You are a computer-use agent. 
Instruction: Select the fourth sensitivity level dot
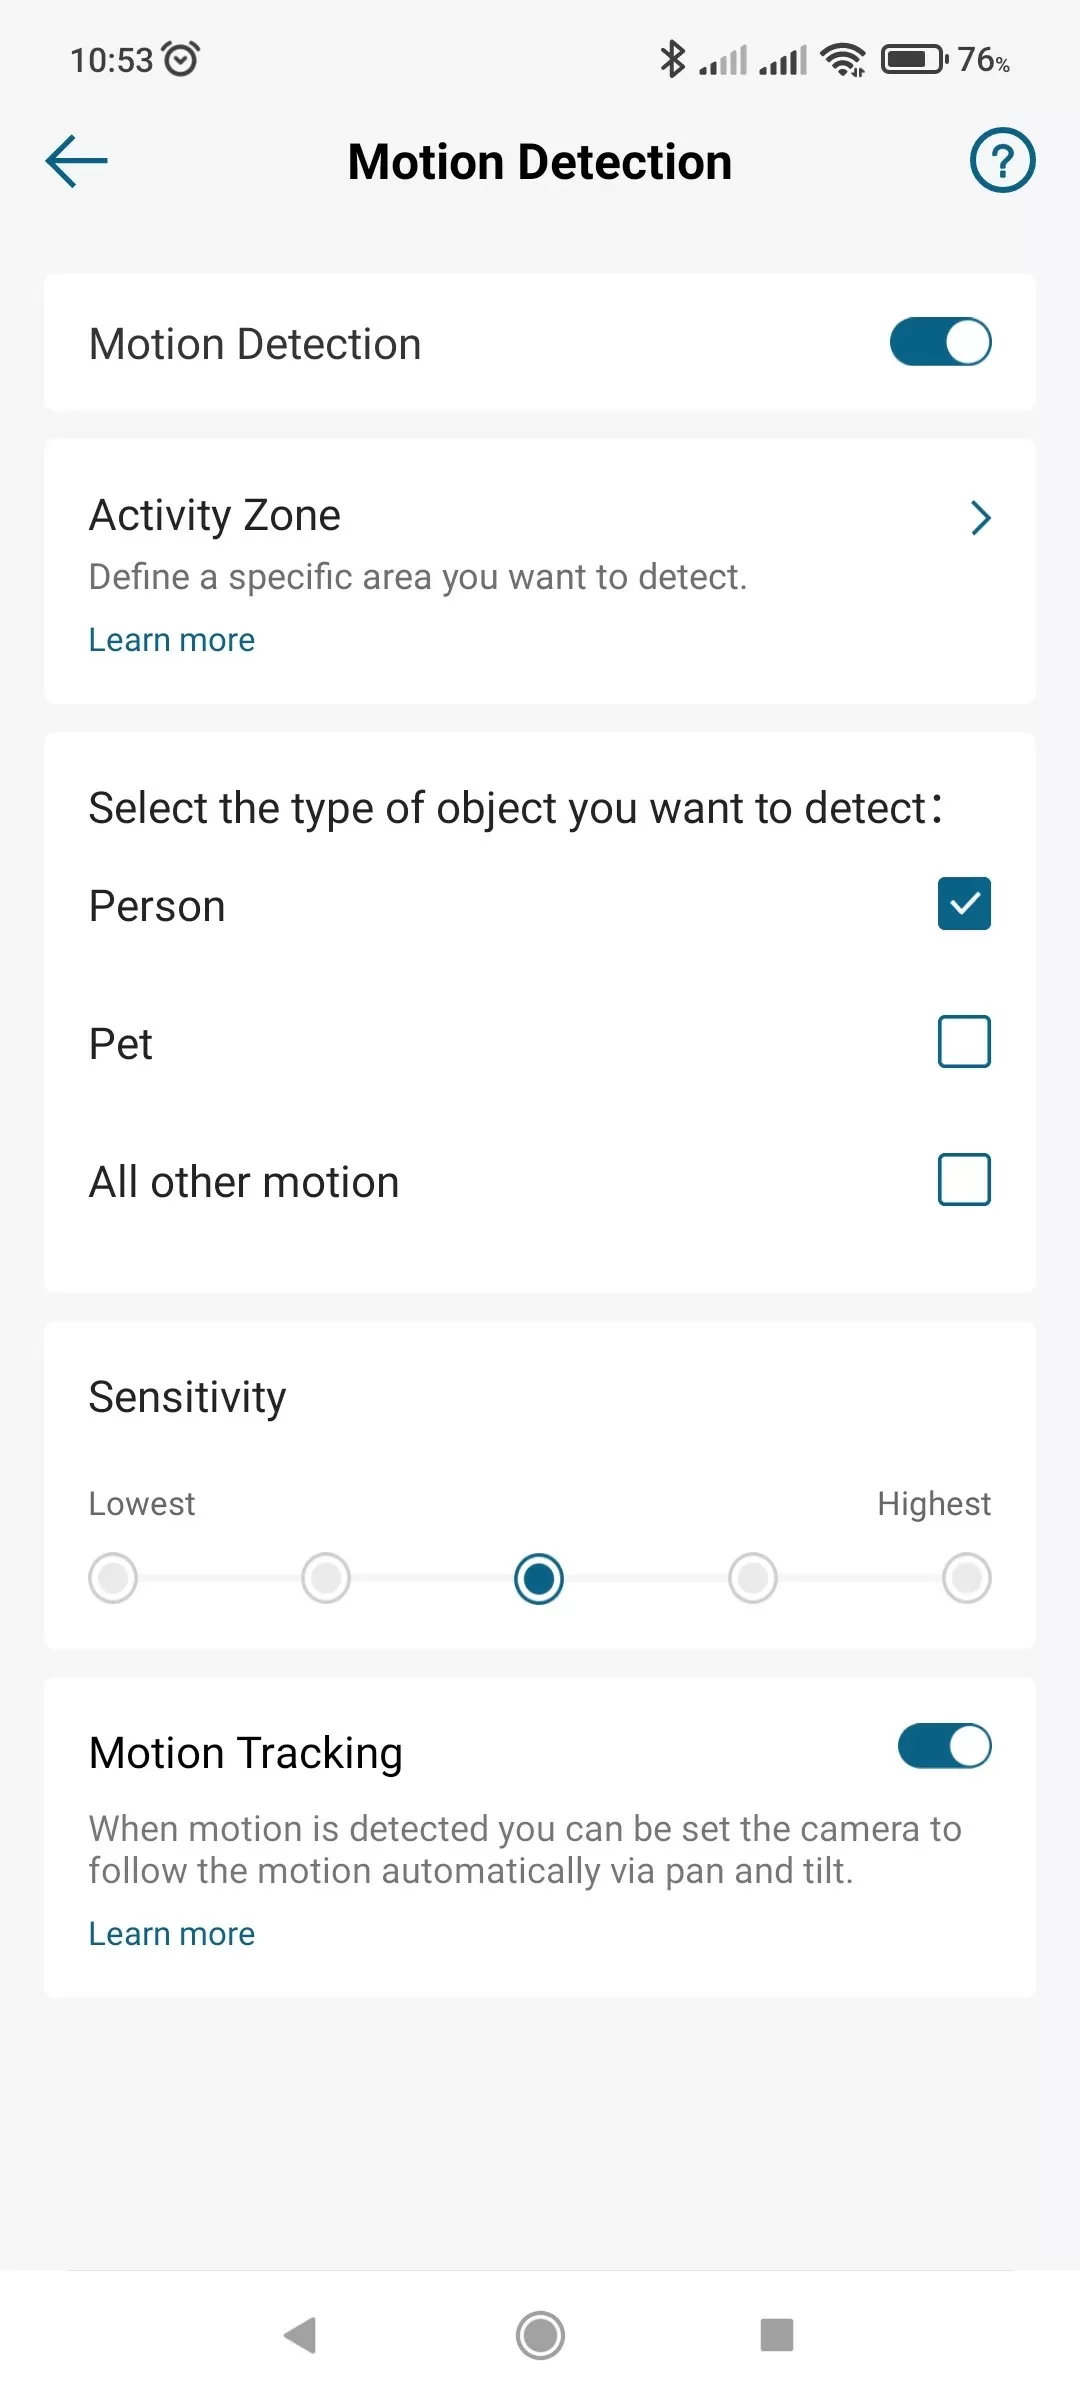click(753, 1578)
